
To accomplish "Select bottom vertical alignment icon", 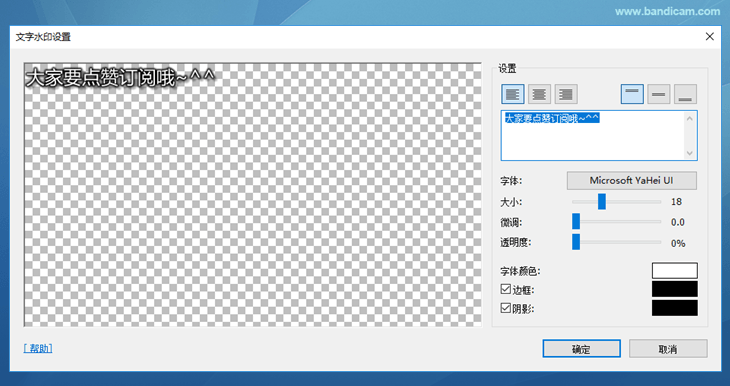I will pos(685,94).
